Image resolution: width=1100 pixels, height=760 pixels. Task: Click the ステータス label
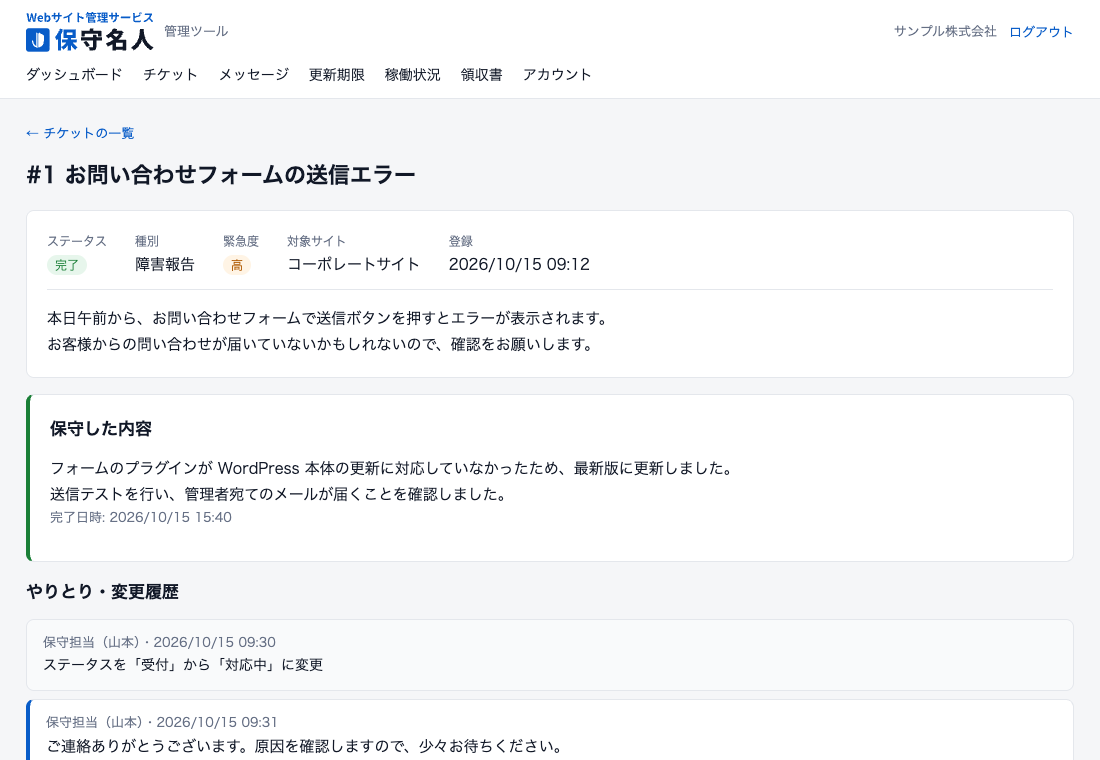76,241
